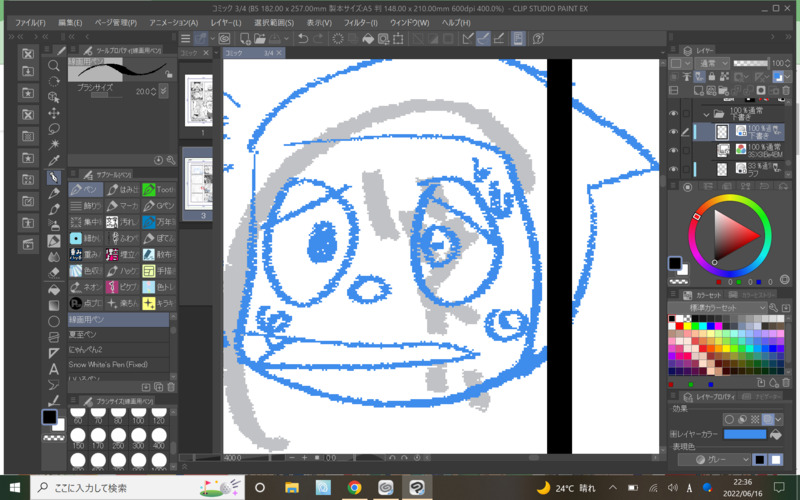Click the black main color swatch by the color wheel

click(675, 263)
